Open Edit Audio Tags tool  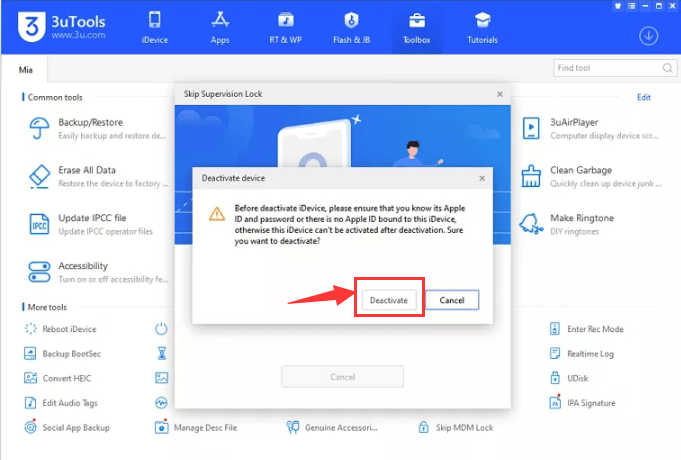[x=61, y=403]
